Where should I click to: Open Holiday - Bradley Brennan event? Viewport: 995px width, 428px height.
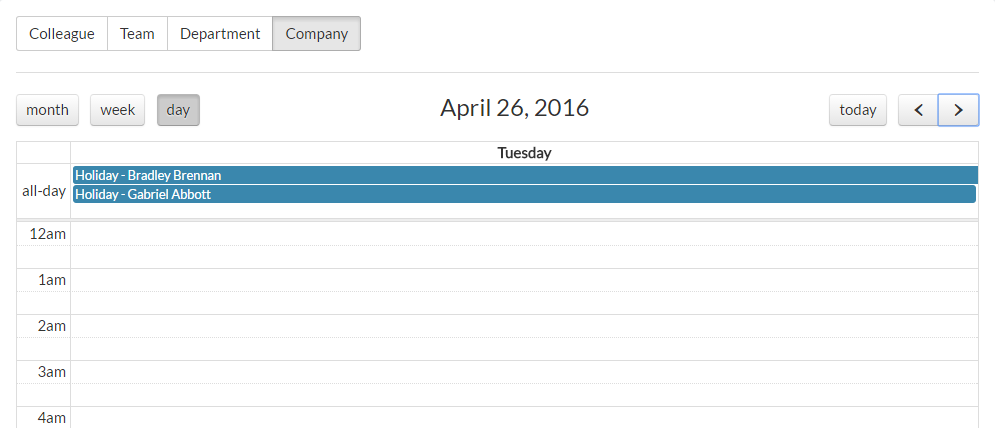(524, 175)
